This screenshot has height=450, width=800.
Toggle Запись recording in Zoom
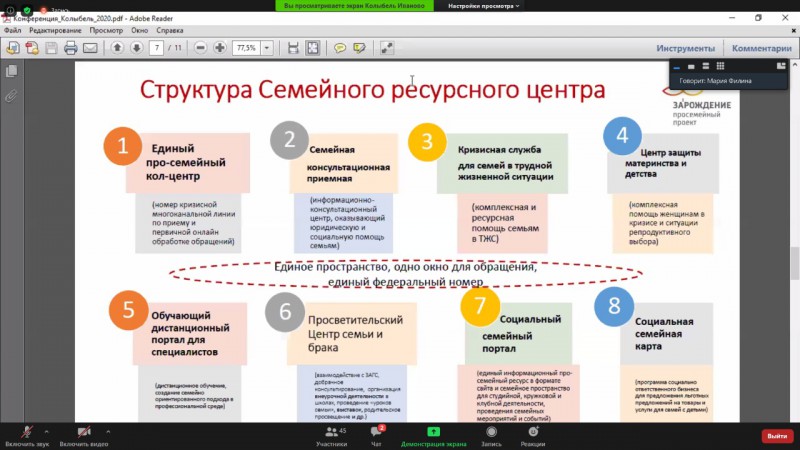coord(490,434)
